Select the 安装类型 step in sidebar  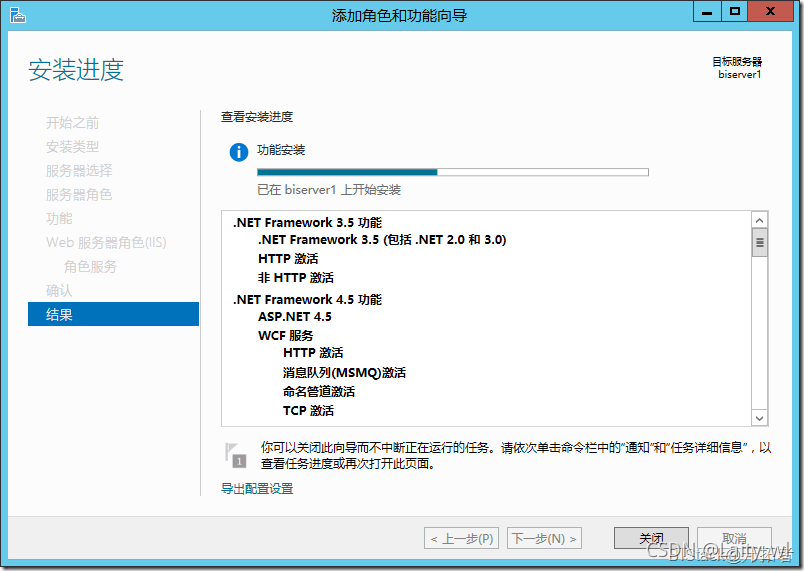(x=72, y=147)
